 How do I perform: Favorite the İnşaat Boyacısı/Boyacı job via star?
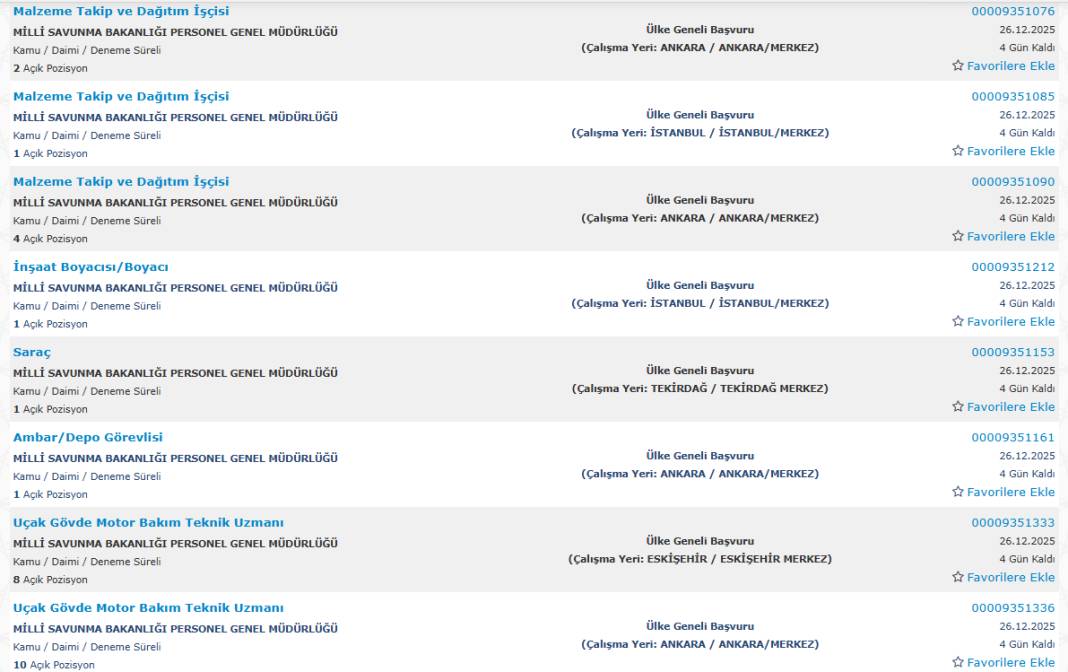coord(958,321)
